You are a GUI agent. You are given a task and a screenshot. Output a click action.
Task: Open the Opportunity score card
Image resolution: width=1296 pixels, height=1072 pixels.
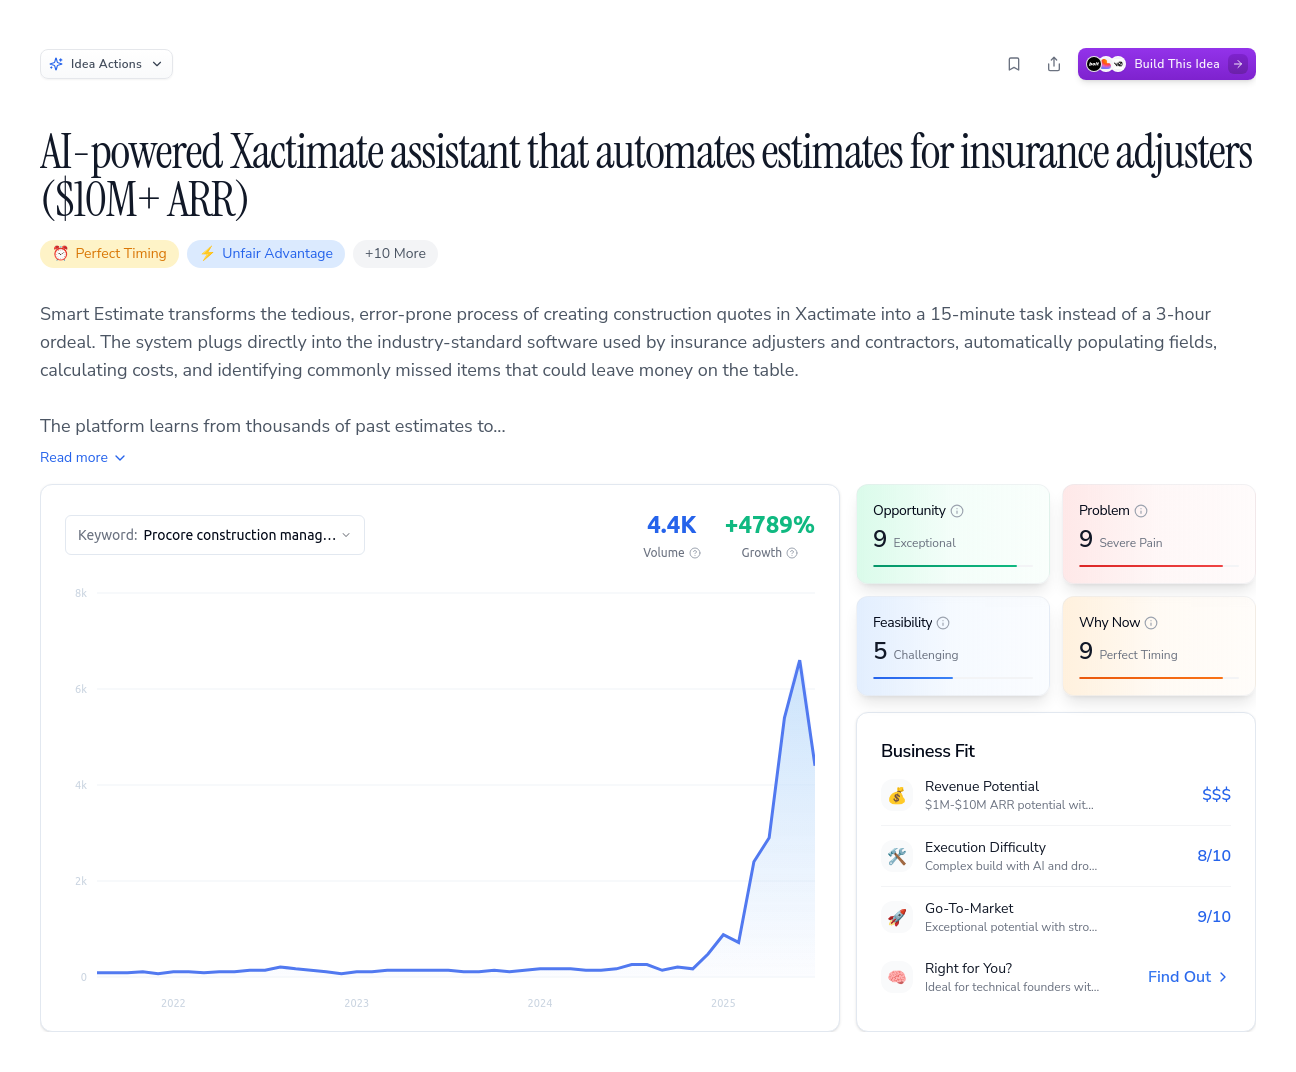953,534
